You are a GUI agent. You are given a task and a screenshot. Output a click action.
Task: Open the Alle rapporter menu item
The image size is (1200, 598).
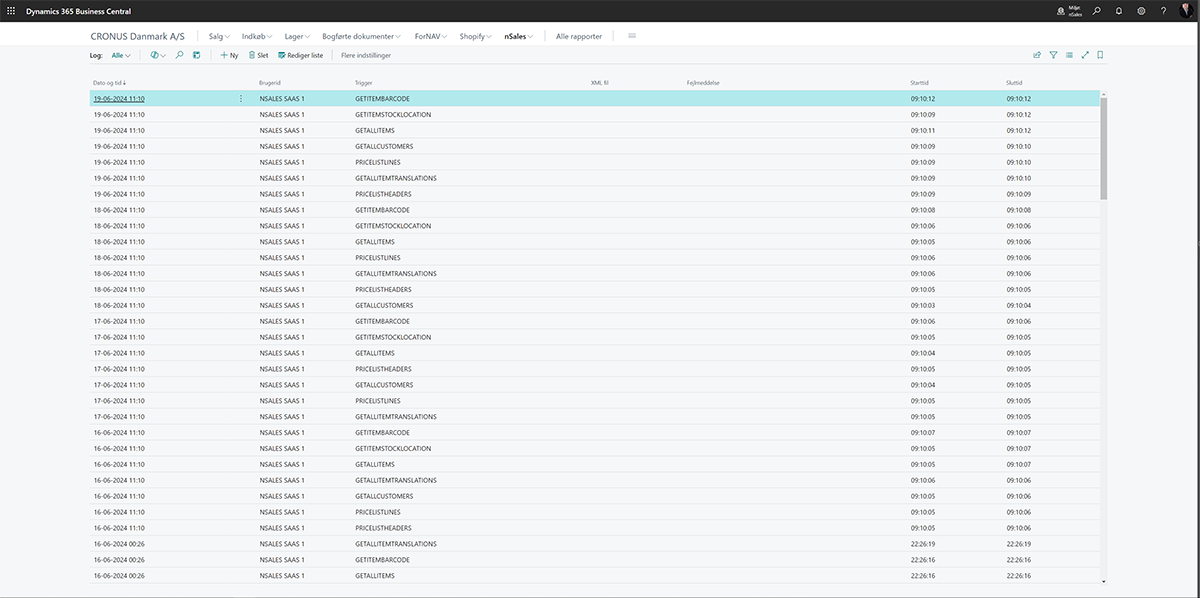(x=579, y=36)
